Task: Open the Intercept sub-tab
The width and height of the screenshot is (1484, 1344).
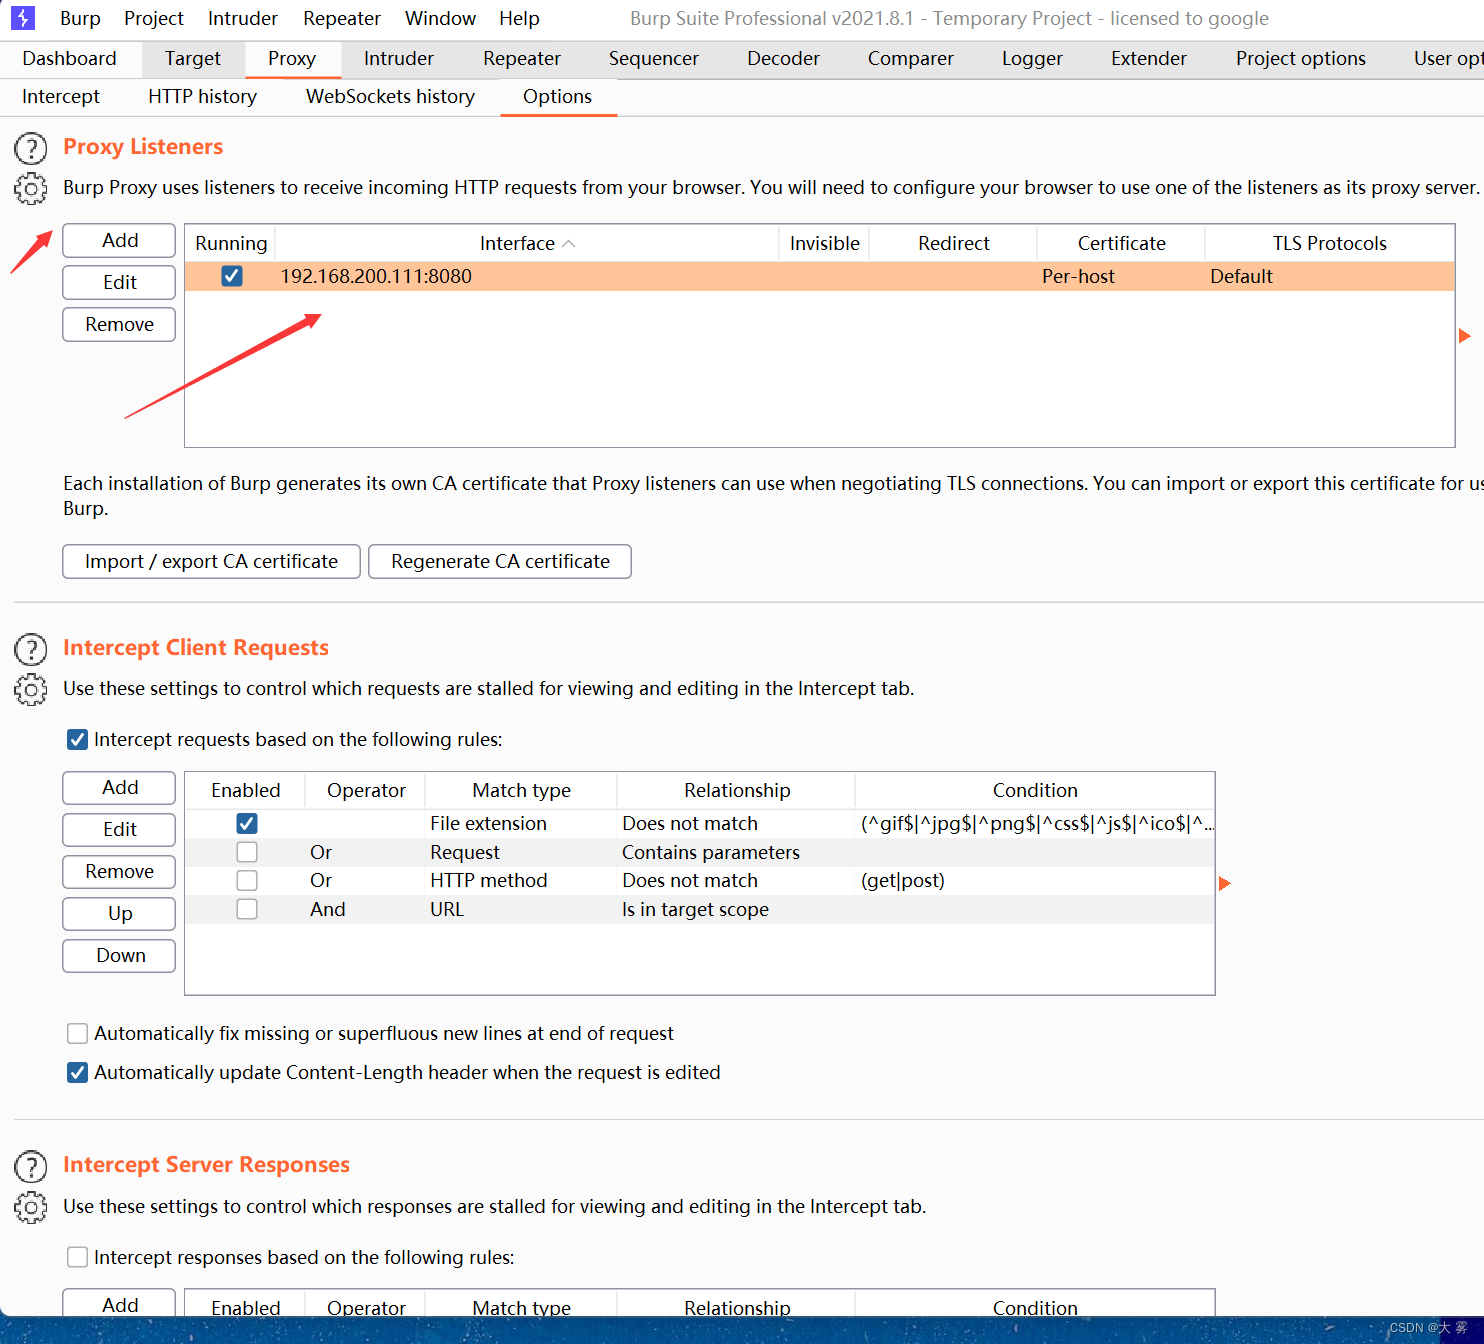Action: (61, 96)
